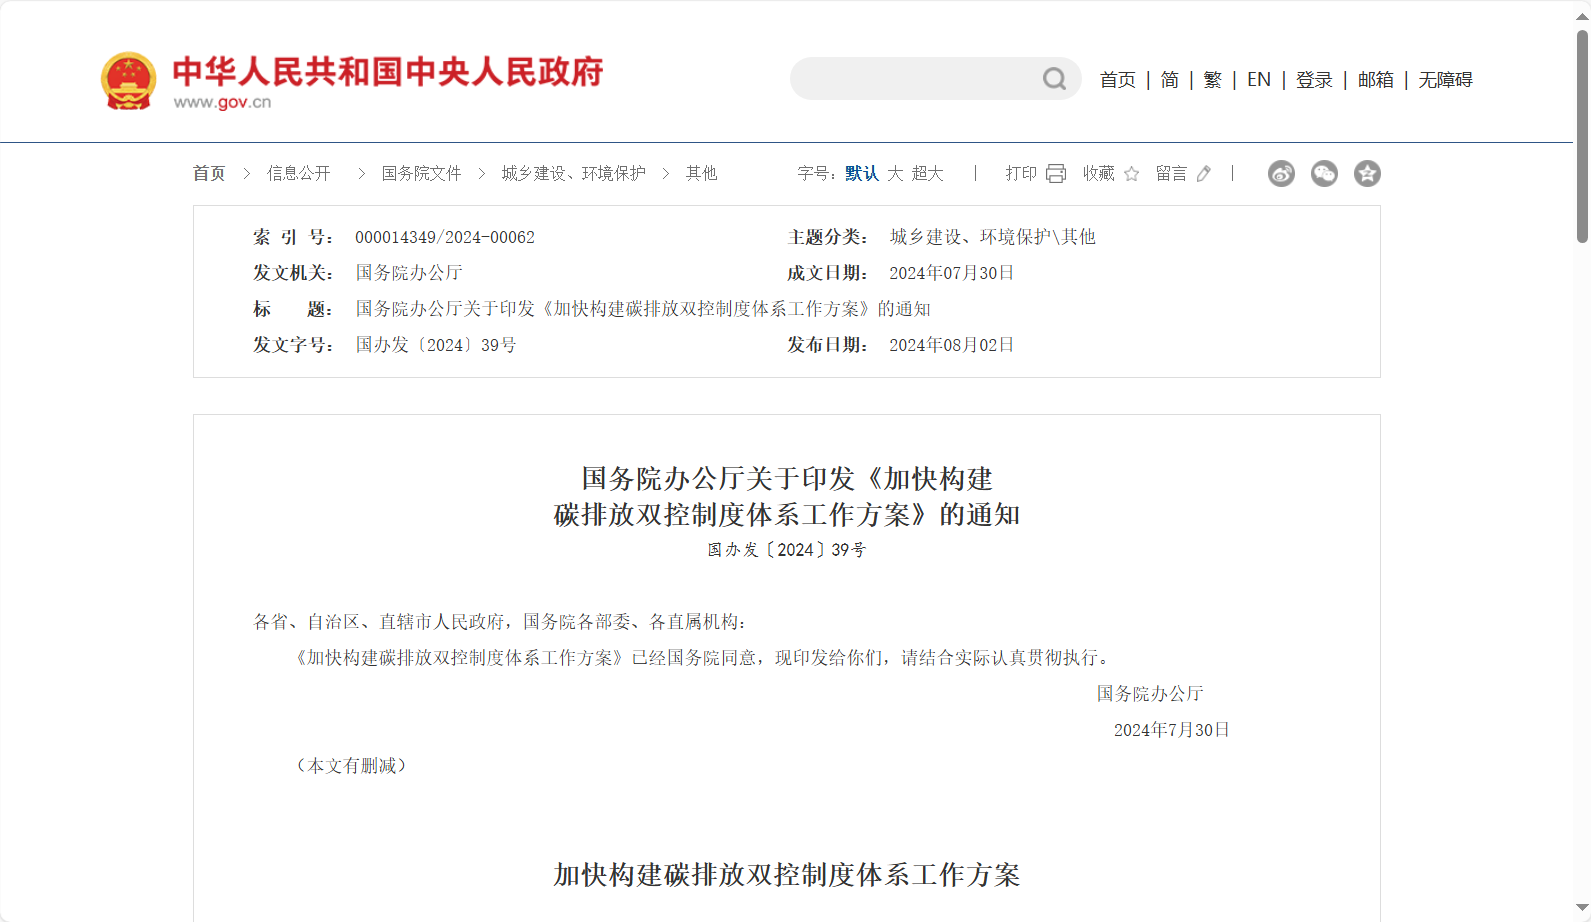This screenshot has height=922, width=1591.
Task: Select 默认 font size
Action: point(862,174)
